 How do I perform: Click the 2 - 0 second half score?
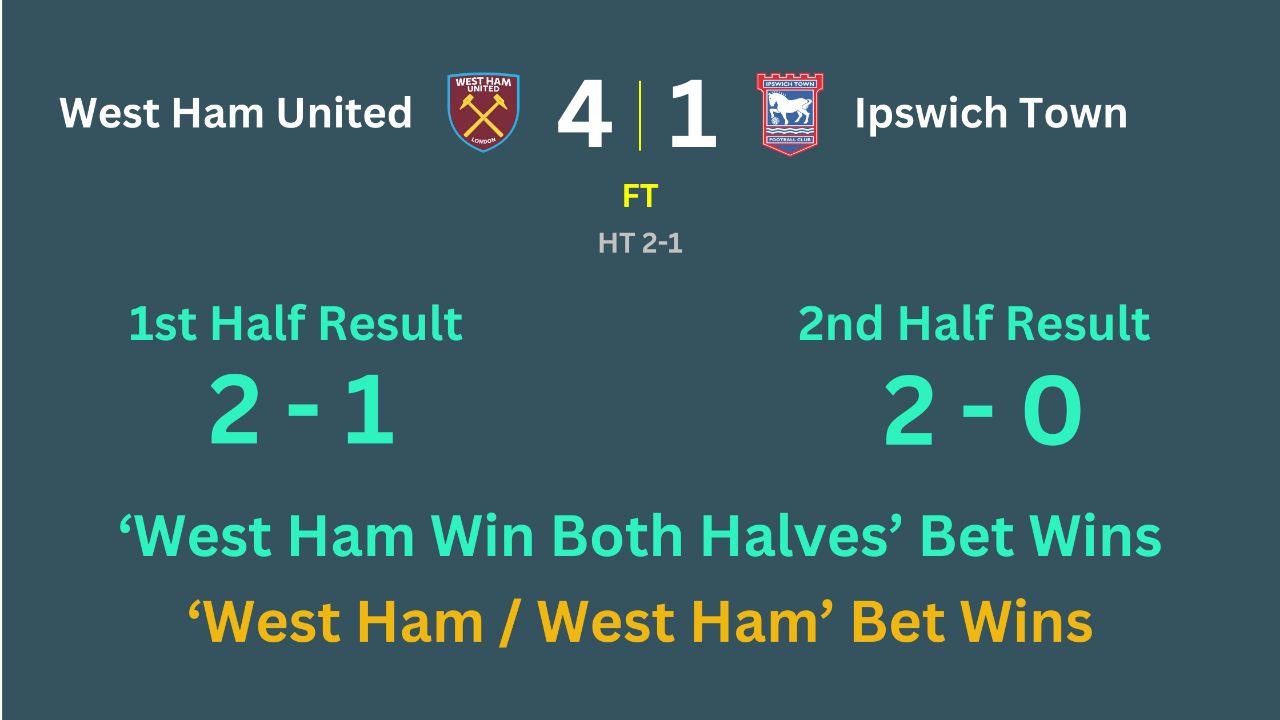click(982, 412)
